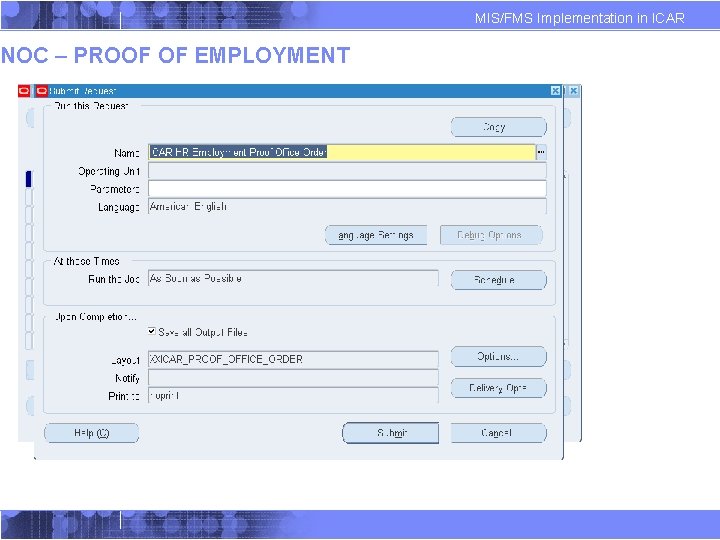Cancel the Submit Request dialog

click(499, 433)
